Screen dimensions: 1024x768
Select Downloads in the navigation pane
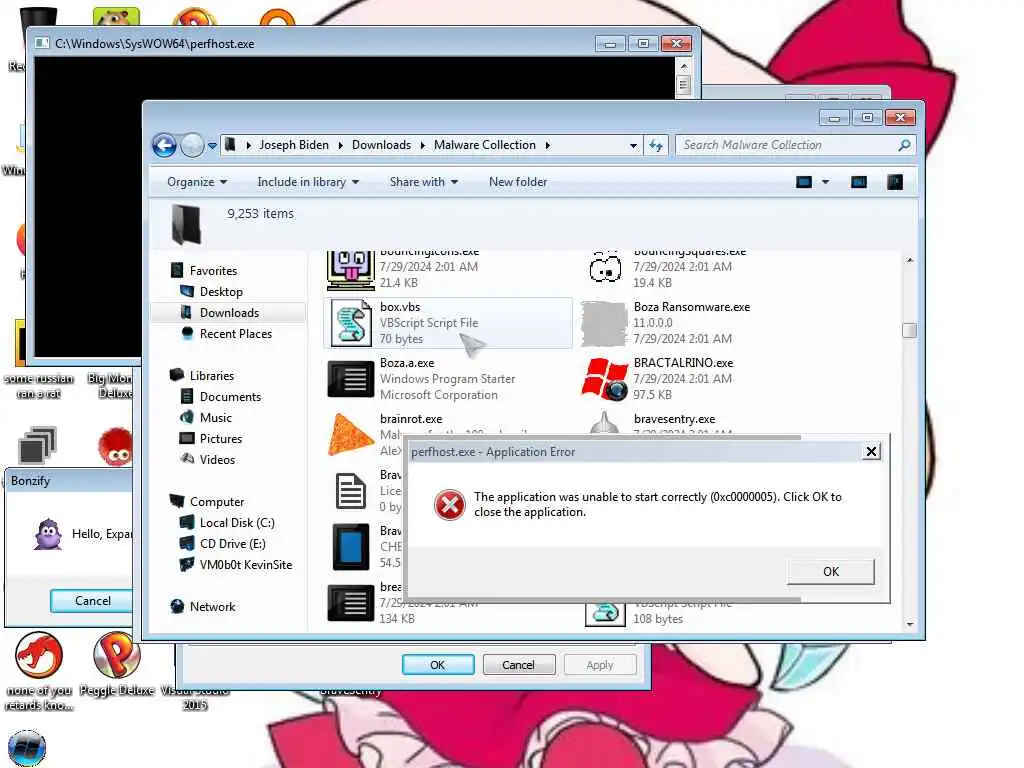pyautogui.click(x=229, y=313)
